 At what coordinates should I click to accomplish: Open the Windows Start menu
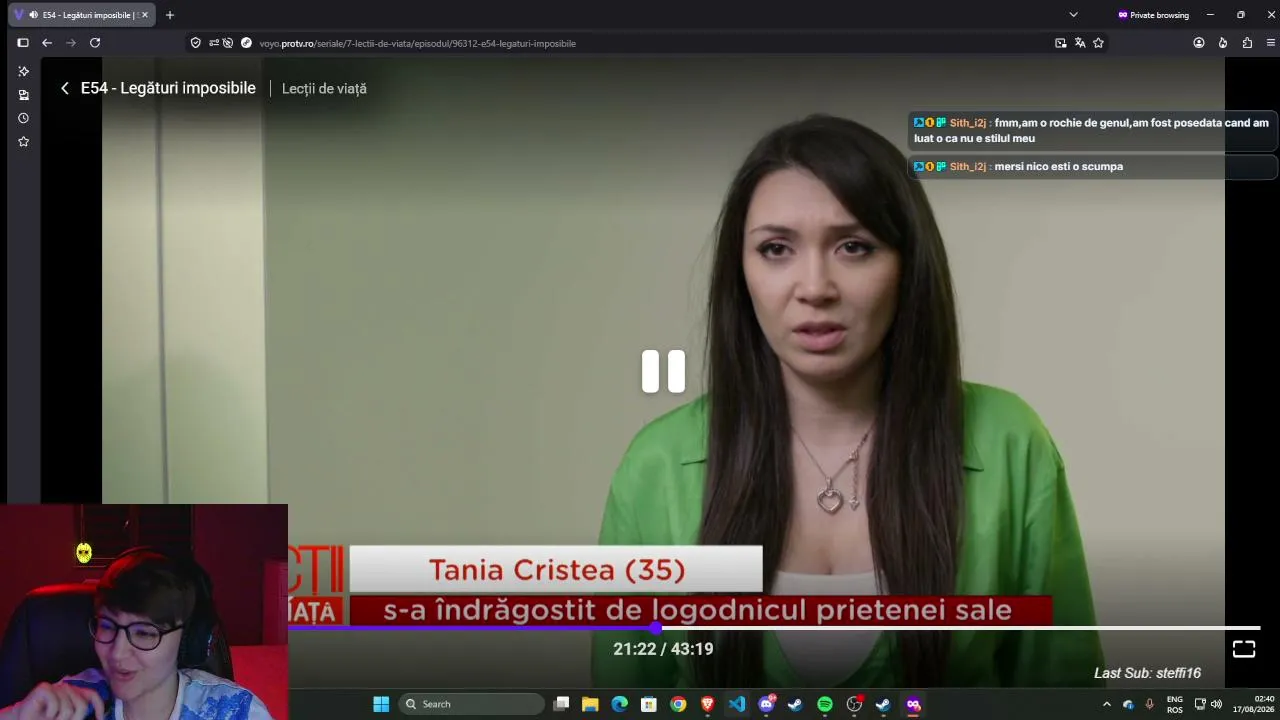[381, 704]
